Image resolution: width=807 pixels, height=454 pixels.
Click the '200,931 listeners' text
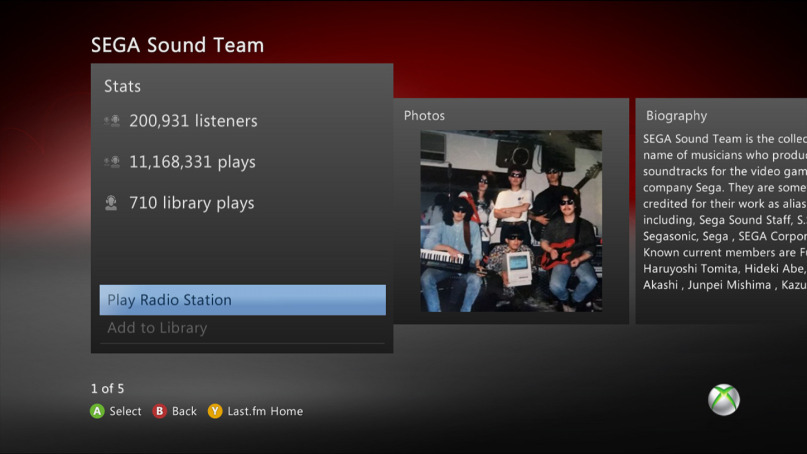click(194, 121)
